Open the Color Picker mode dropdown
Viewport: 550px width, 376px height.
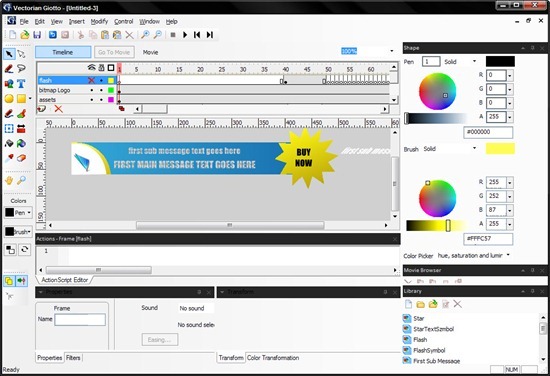click(508, 255)
